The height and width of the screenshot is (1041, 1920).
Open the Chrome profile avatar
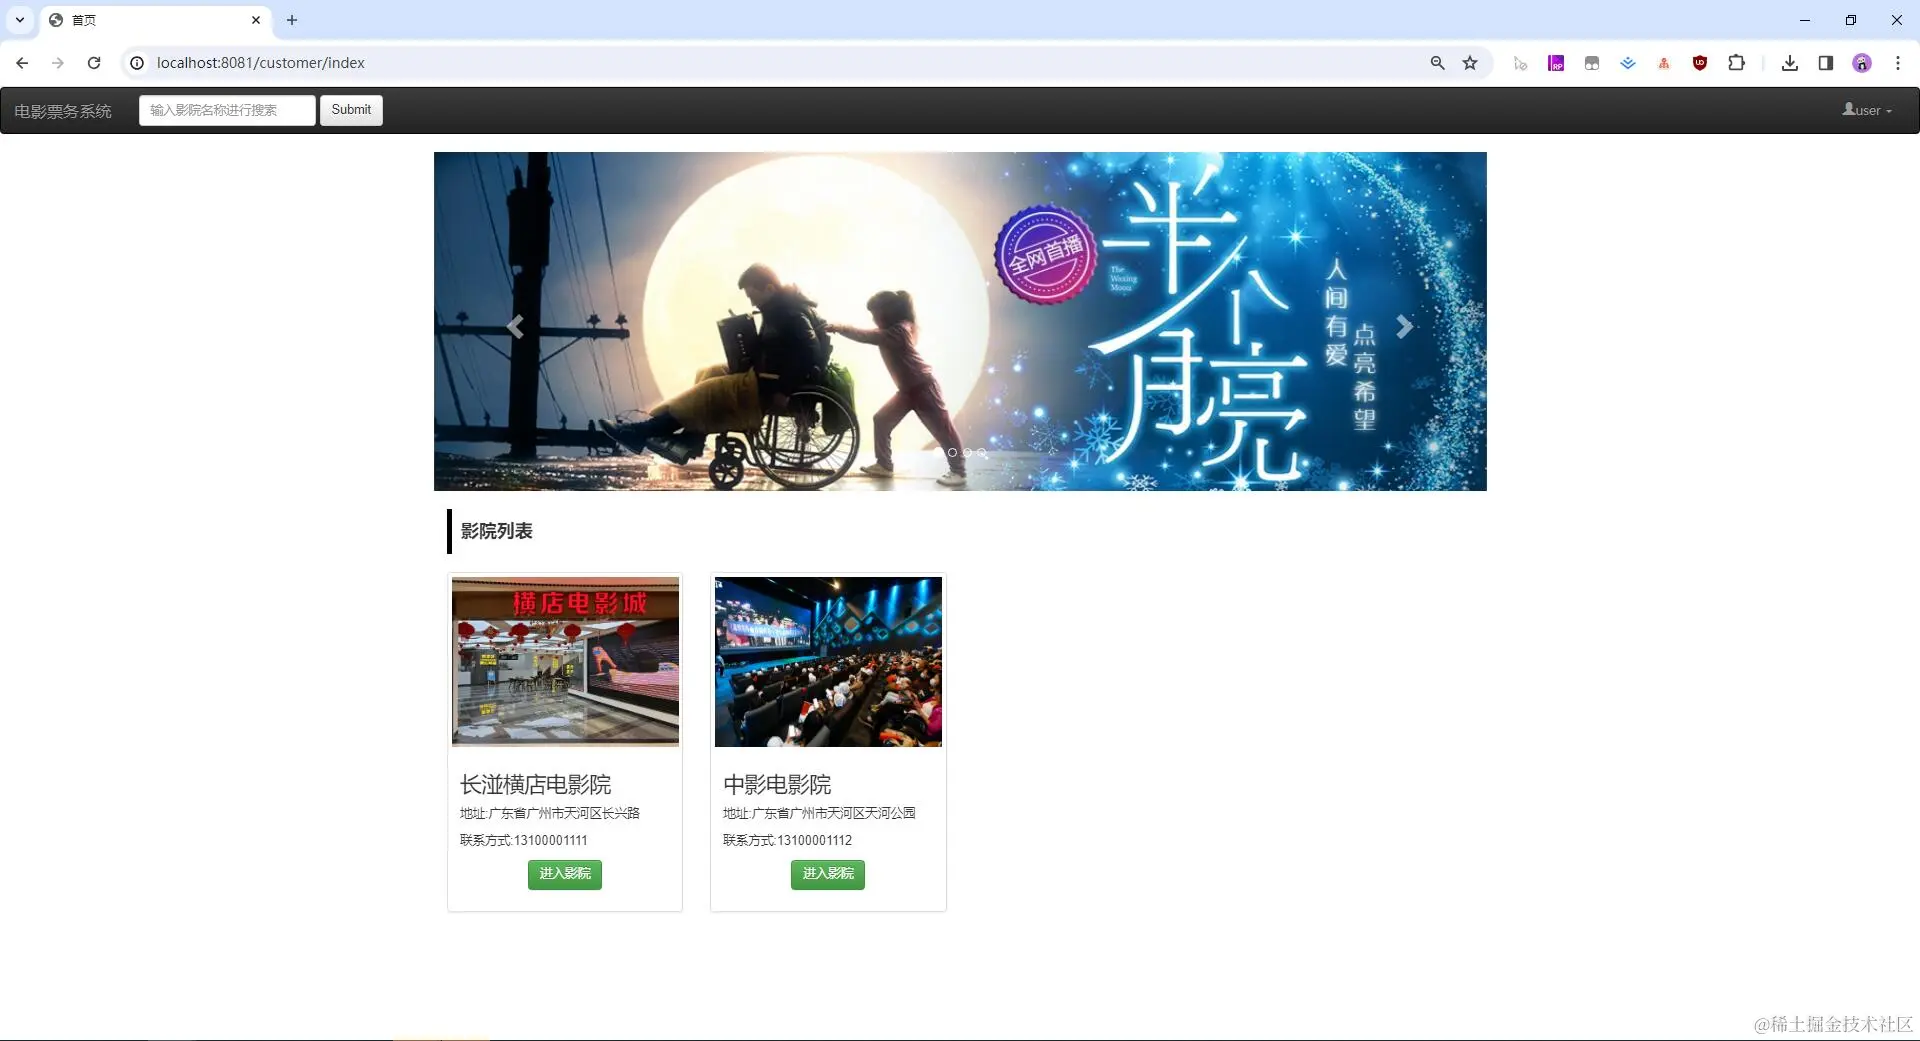pyautogui.click(x=1862, y=63)
